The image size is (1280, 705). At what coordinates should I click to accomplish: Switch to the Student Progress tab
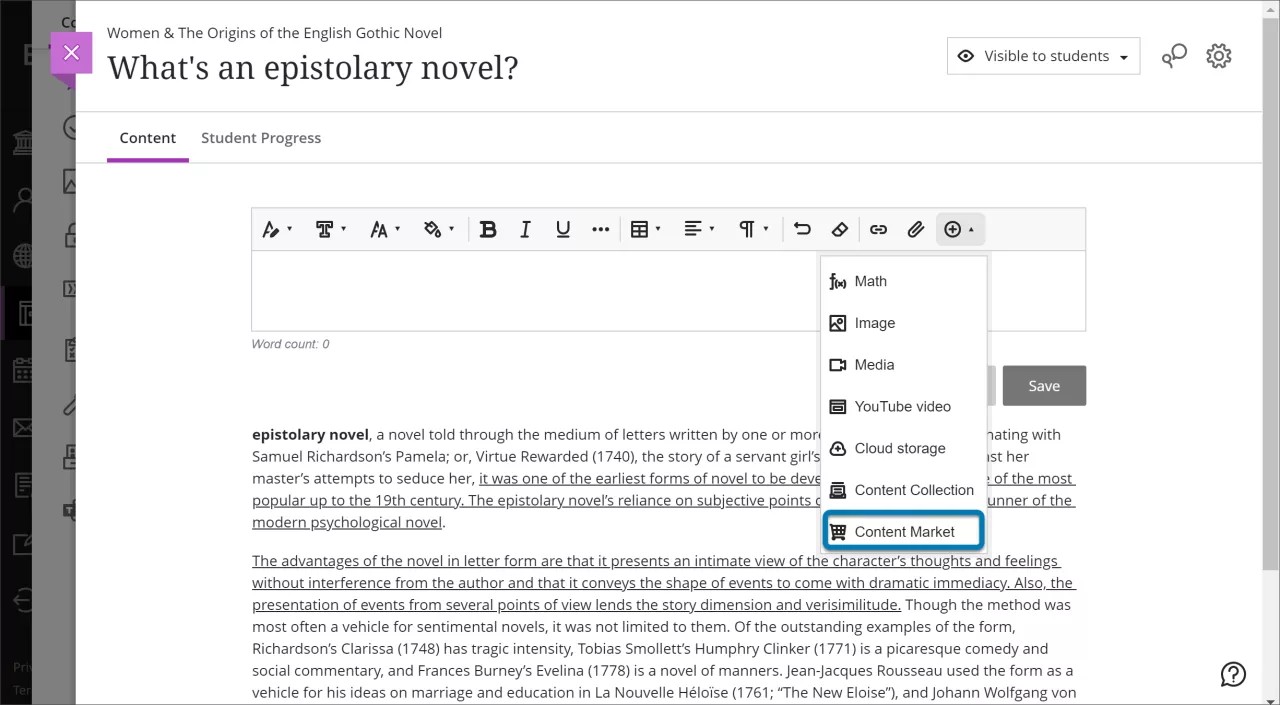(261, 138)
